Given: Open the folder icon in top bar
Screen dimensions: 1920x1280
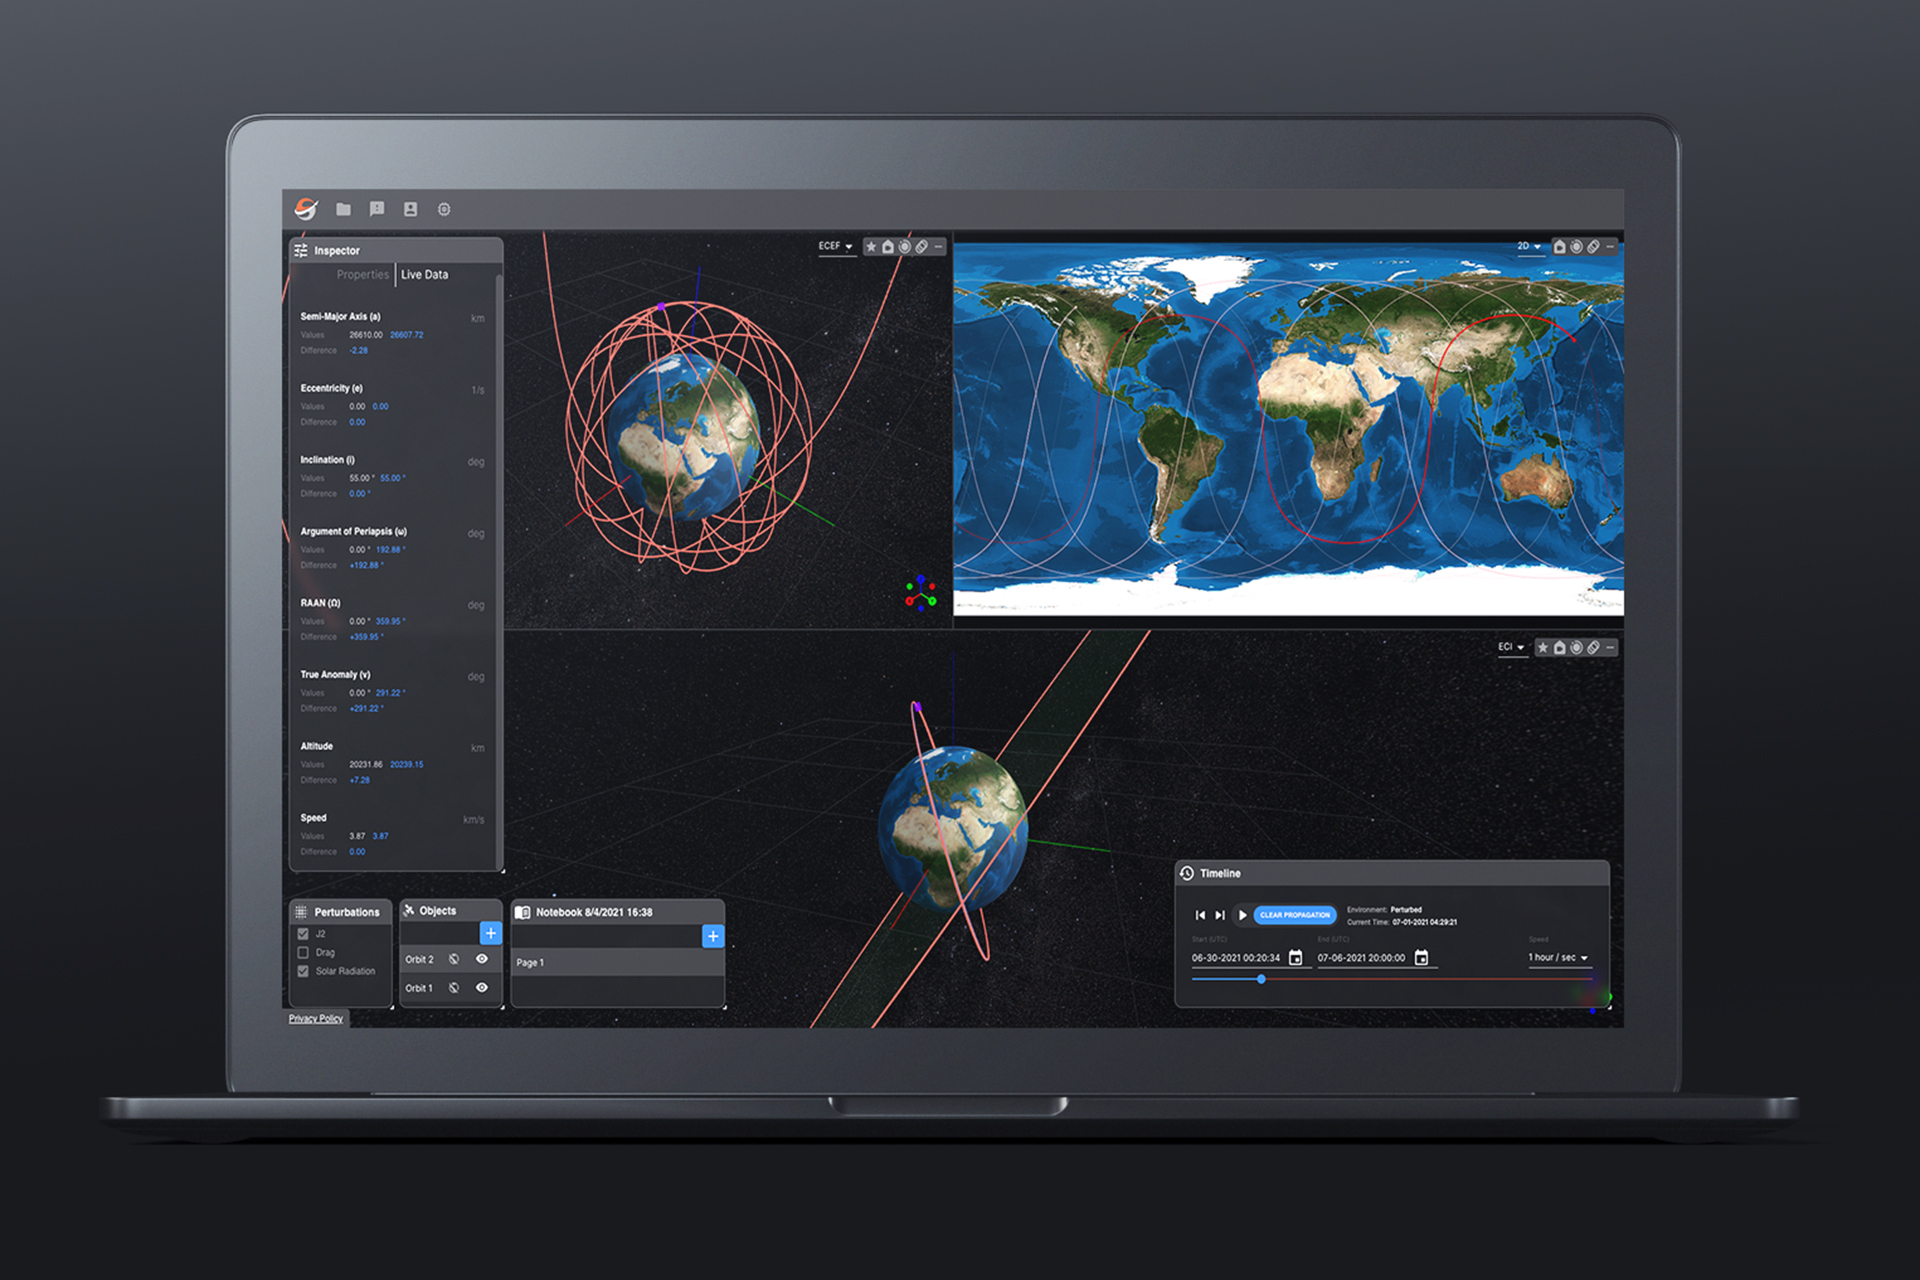Looking at the screenshot, I should (343, 209).
